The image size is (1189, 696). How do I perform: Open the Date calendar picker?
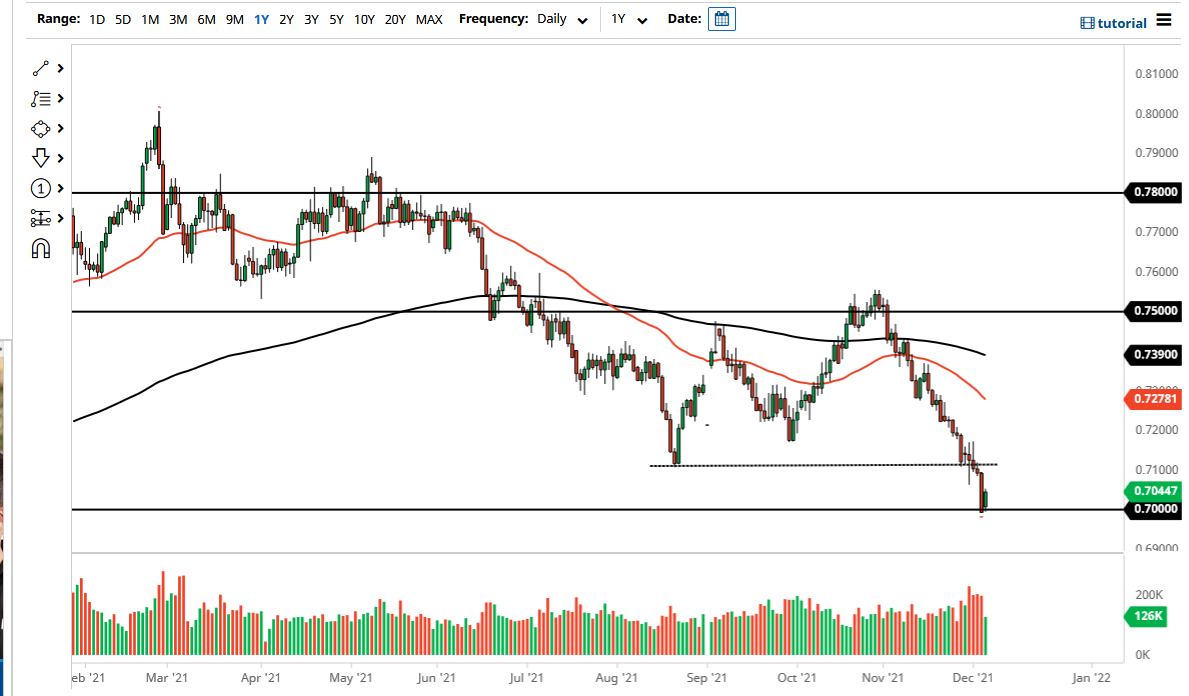pos(721,18)
